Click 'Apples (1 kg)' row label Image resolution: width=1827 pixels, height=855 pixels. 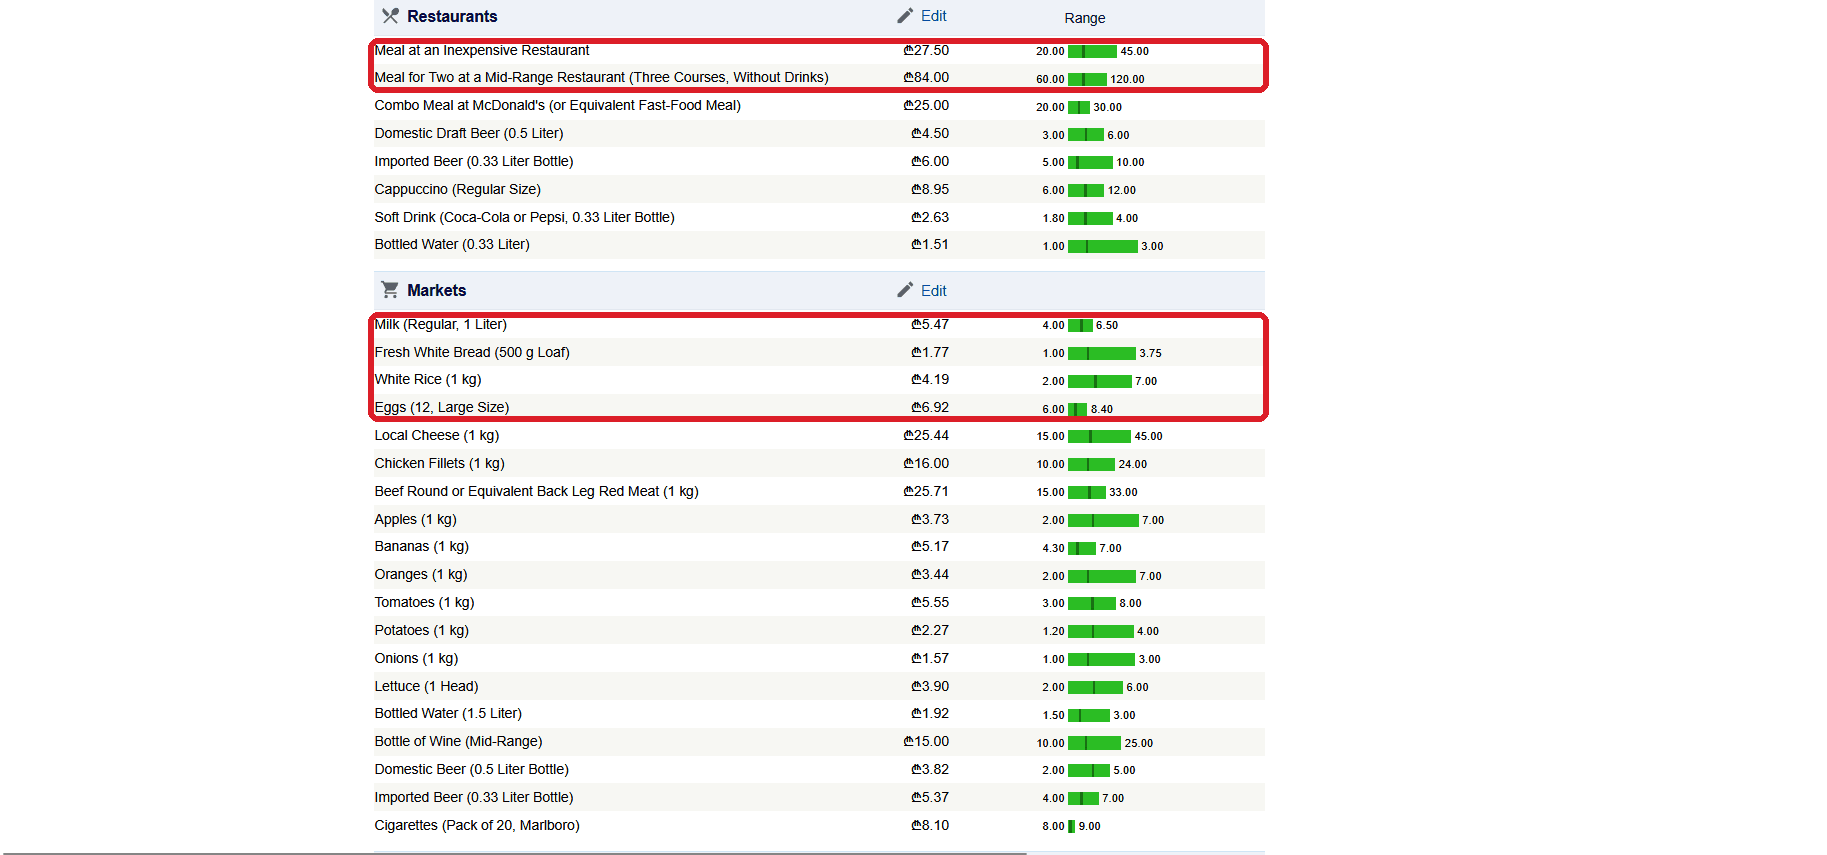pyautogui.click(x=416, y=519)
